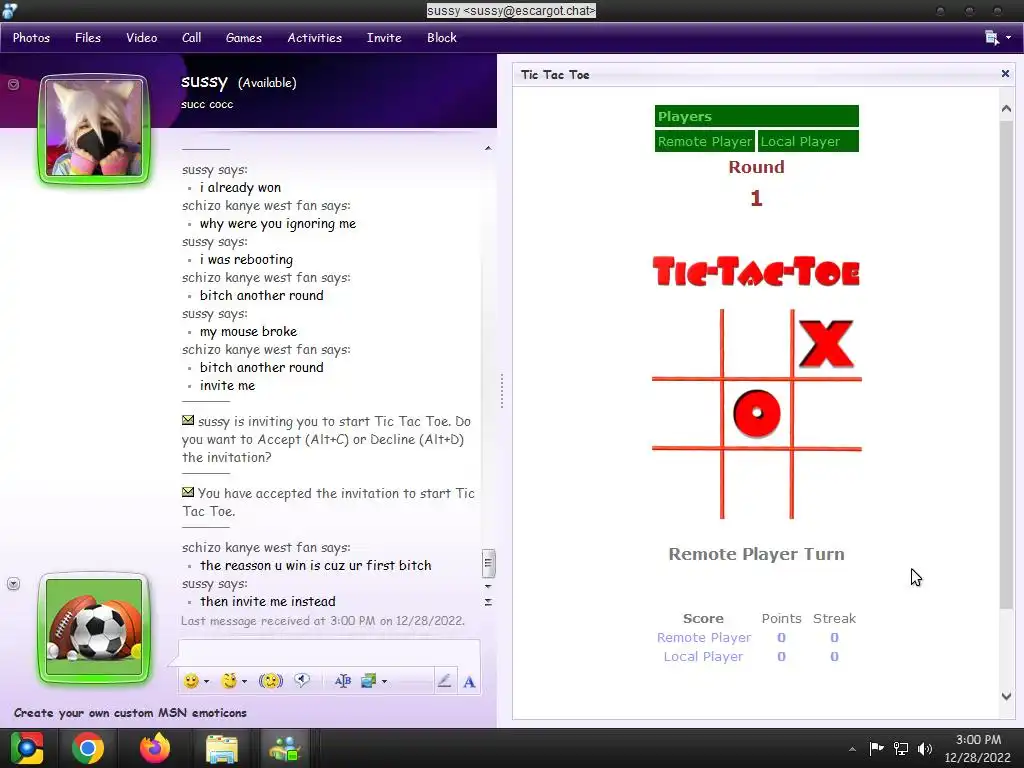Expand the wink dropdown arrow

(x=244, y=681)
